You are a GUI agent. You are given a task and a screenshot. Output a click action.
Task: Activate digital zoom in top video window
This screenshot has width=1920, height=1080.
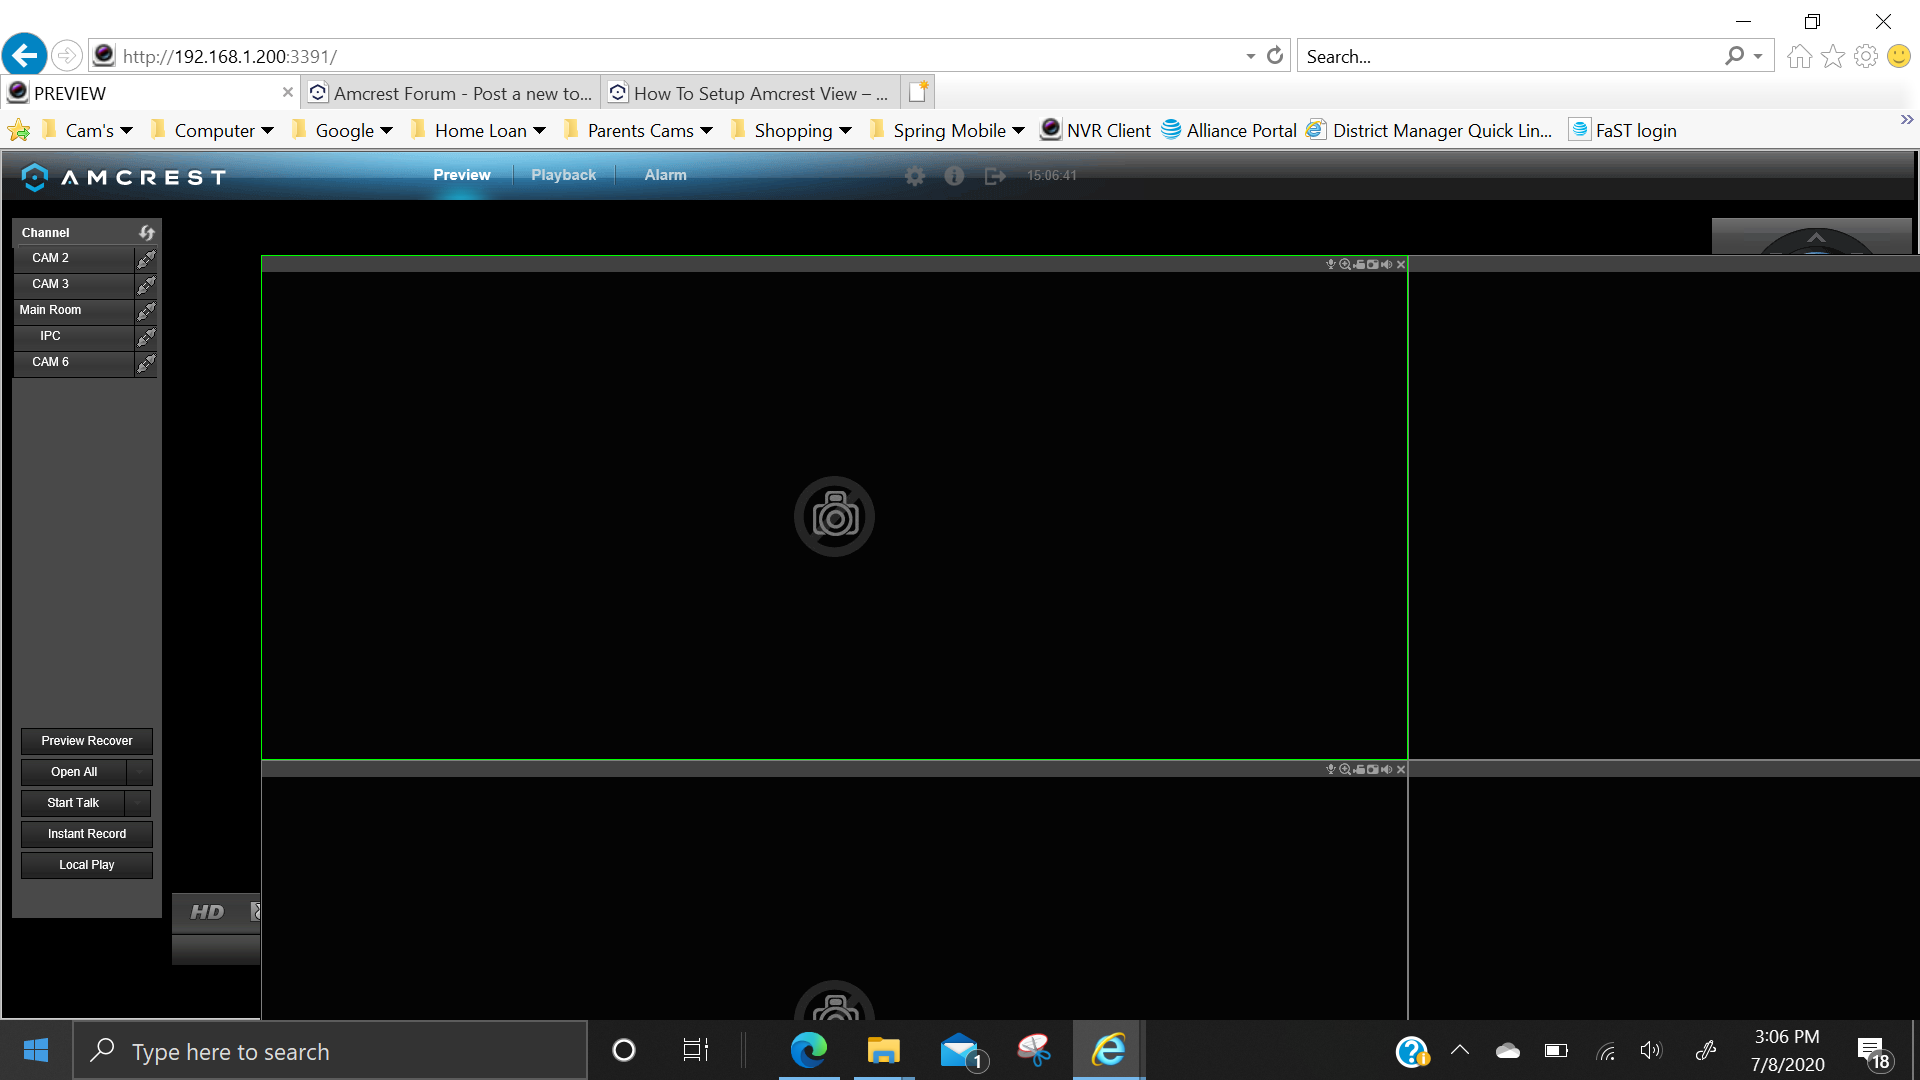point(1345,264)
